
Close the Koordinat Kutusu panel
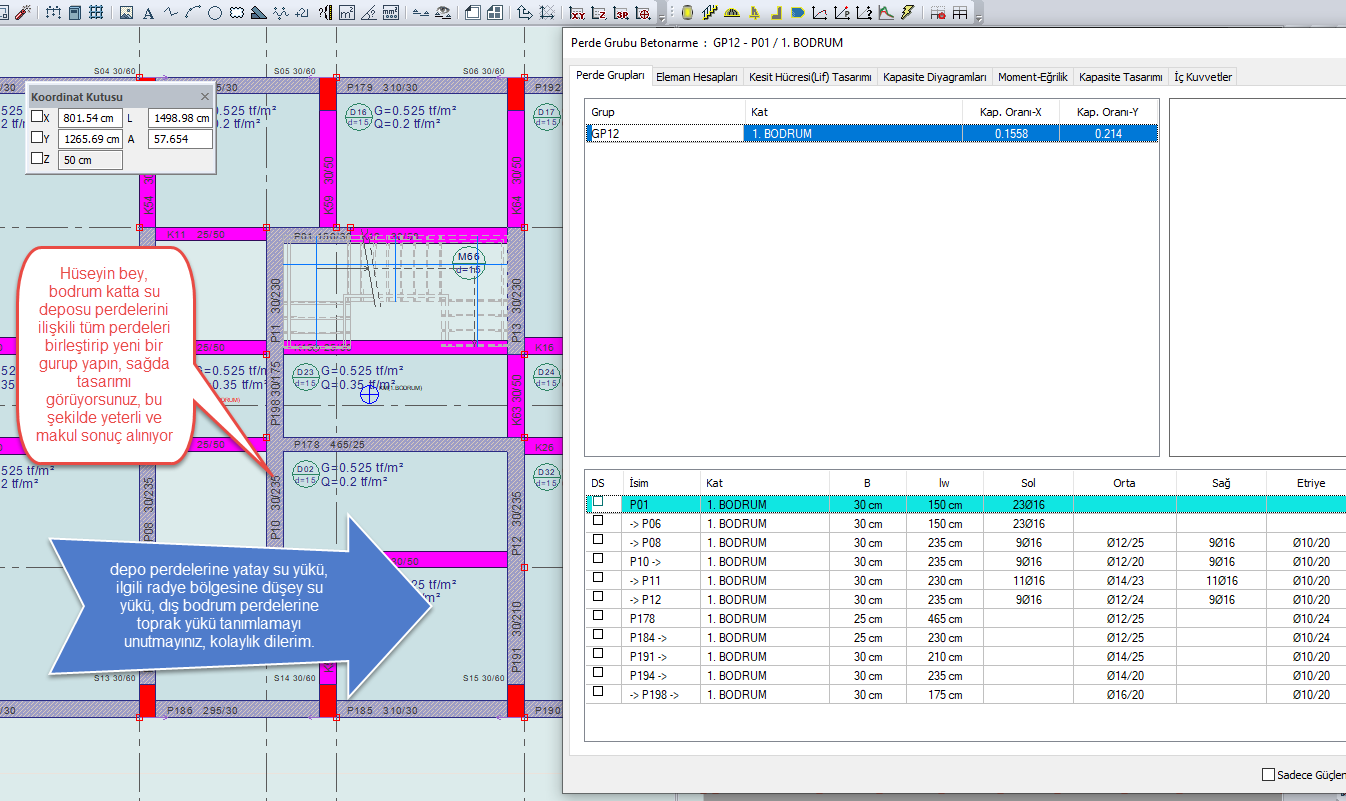tap(205, 97)
